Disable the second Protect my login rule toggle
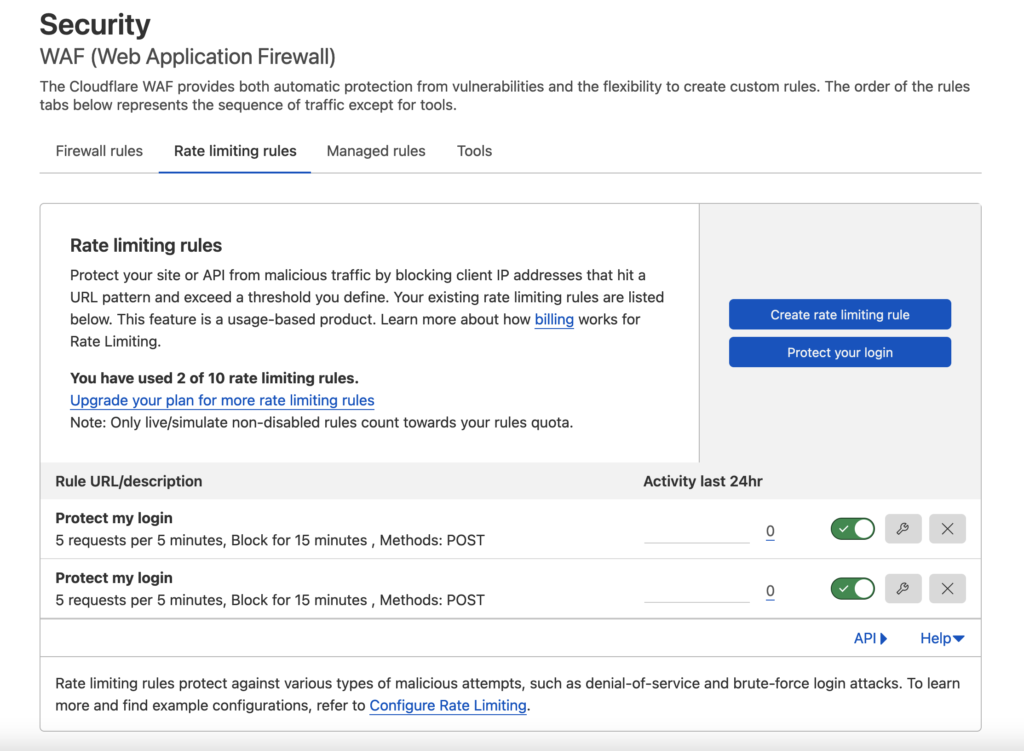This screenshot has width=1024, height=751. click(x=853, y=588)
